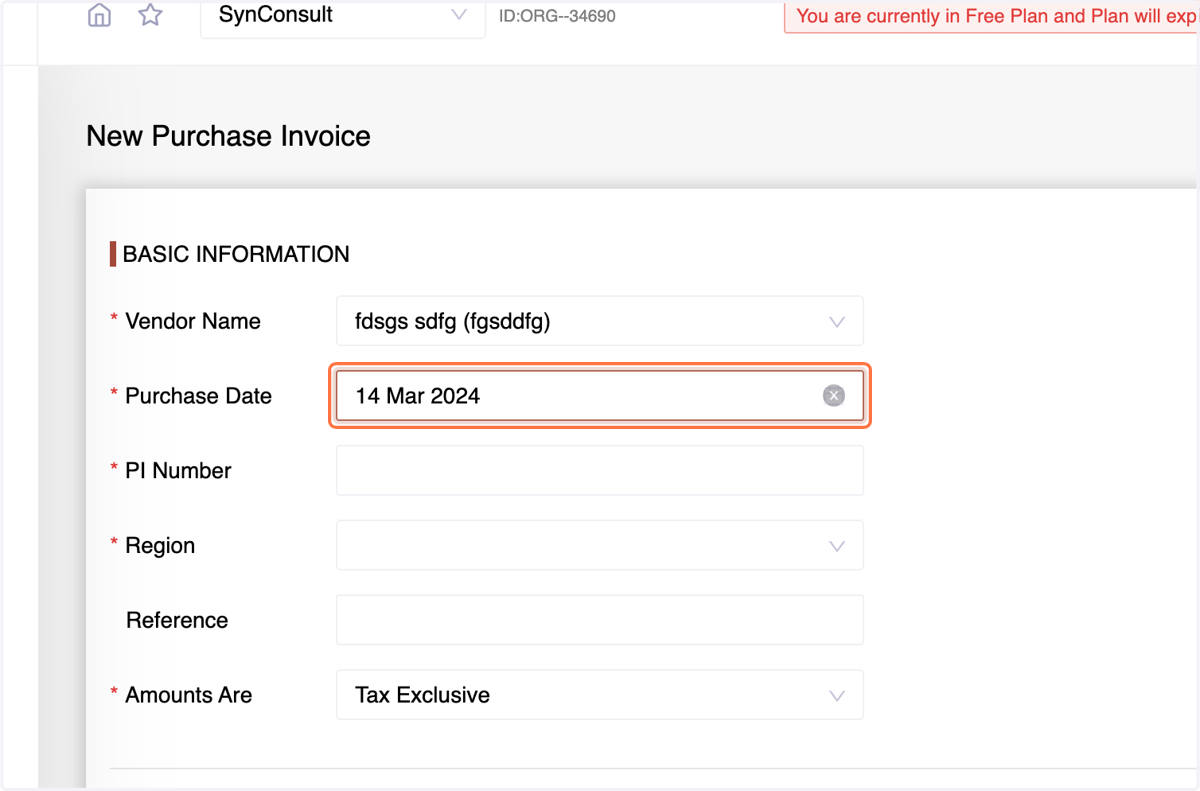Select the ID:ORG--34690 text
This screenshot has height=791, width=1200.
tap(557, 16)
